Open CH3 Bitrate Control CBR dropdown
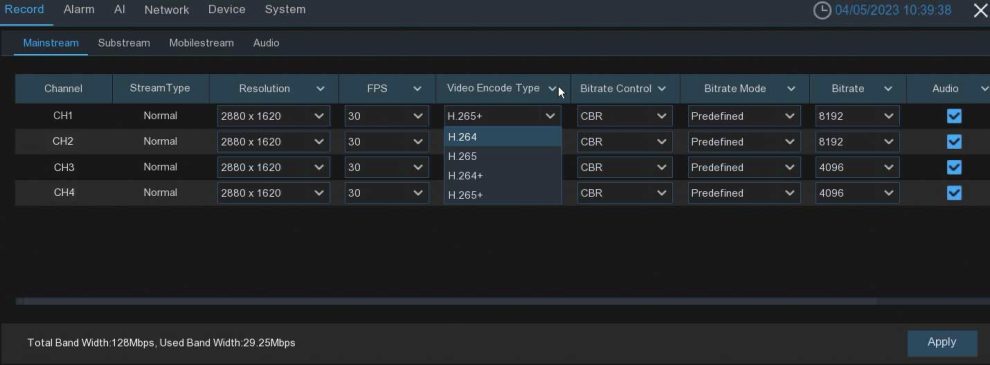 coord(624,167)
